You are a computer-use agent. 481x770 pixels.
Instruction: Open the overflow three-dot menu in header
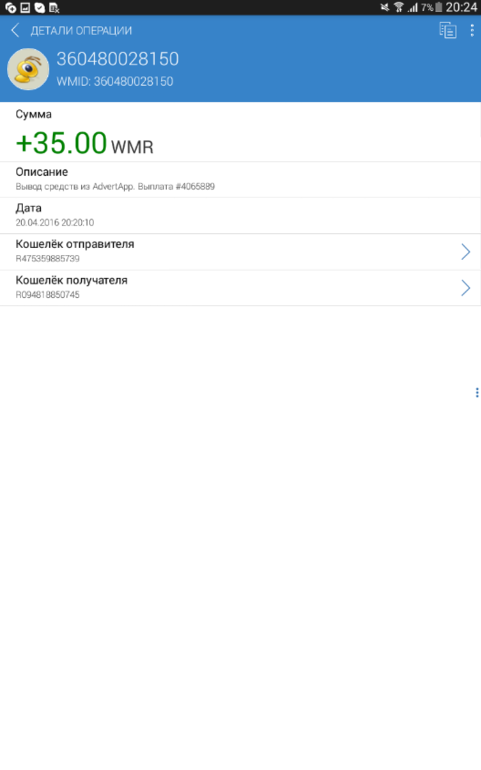[x=472, y=30]
